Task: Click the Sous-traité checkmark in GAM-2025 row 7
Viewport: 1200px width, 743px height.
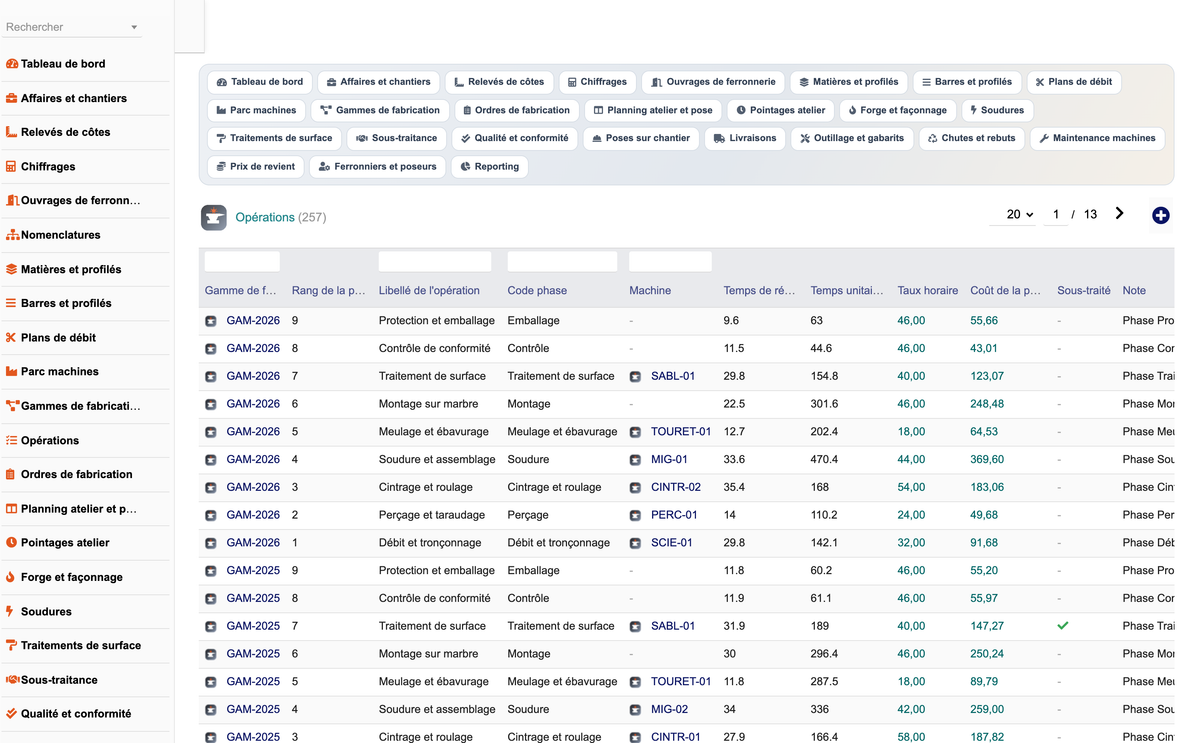Action: click(x=1063, y=626)
